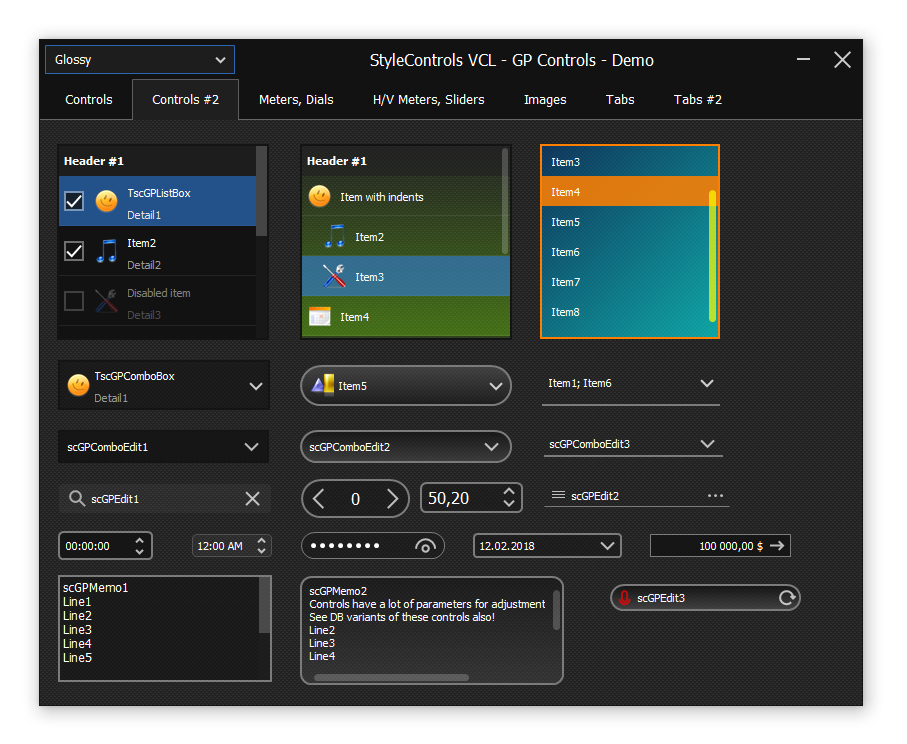Image resolution: width=907 pixels, height=744 pixels.
Task: Click the Disabled item checkbox
Action: [x=74, y=301]
